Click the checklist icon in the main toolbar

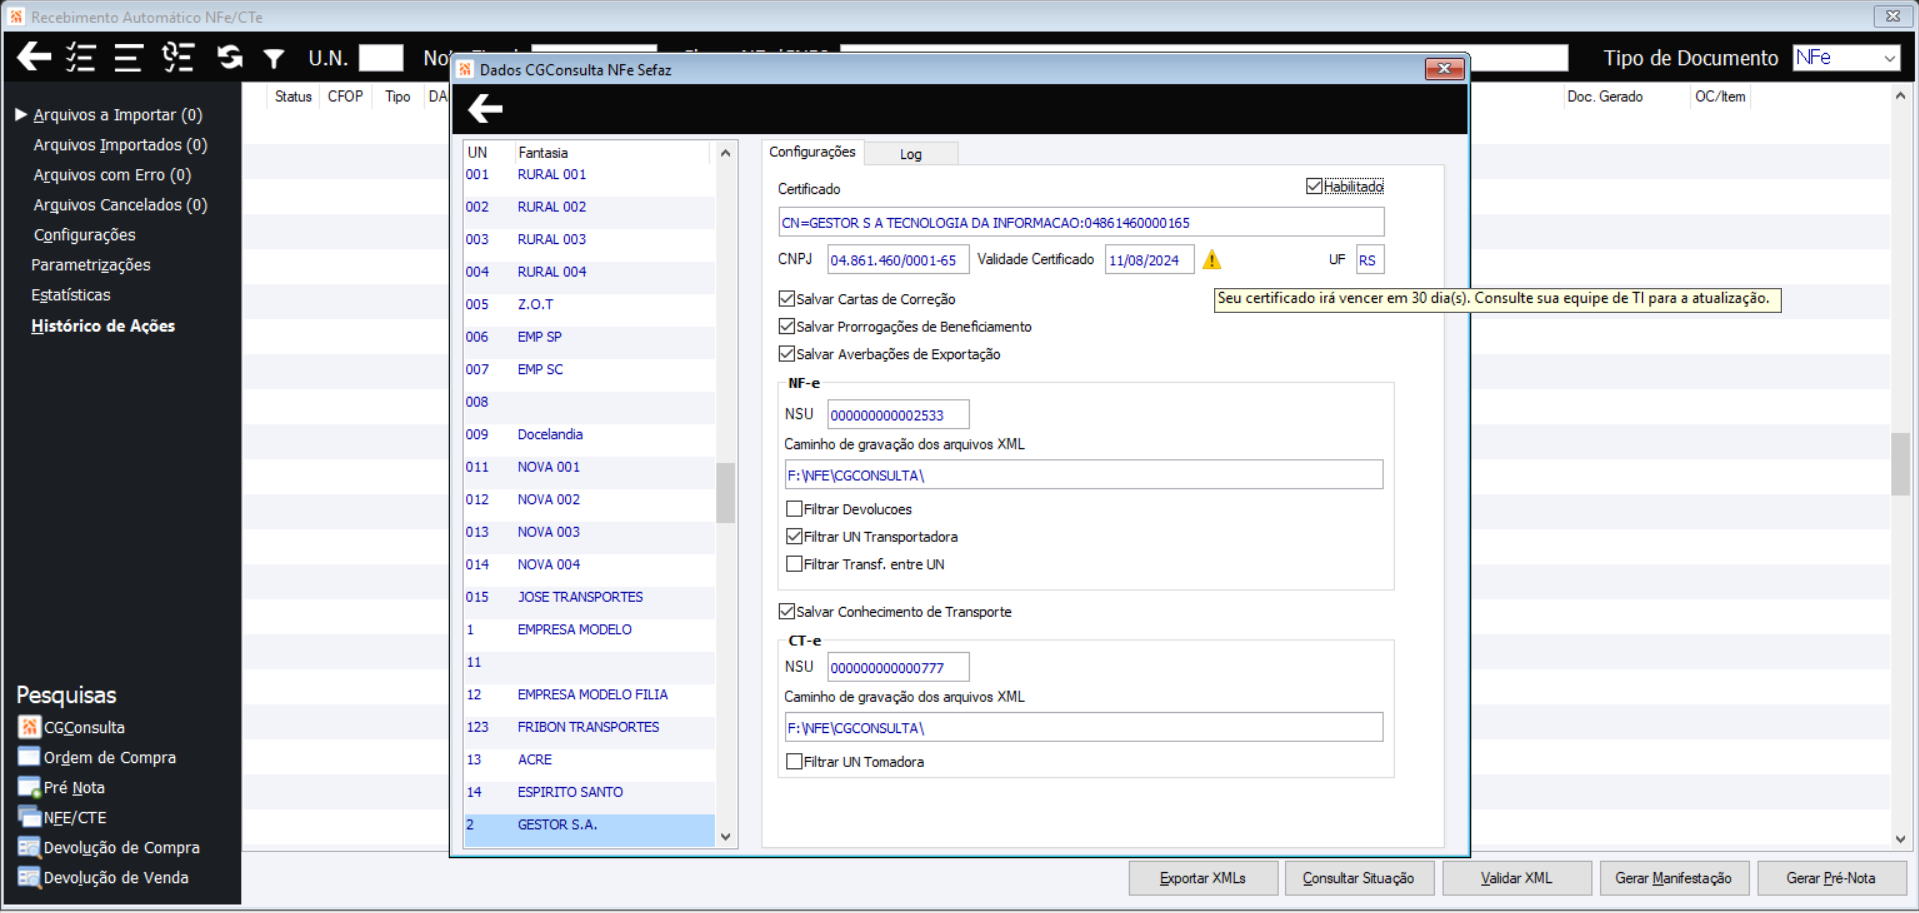click(x=81, y=57)
